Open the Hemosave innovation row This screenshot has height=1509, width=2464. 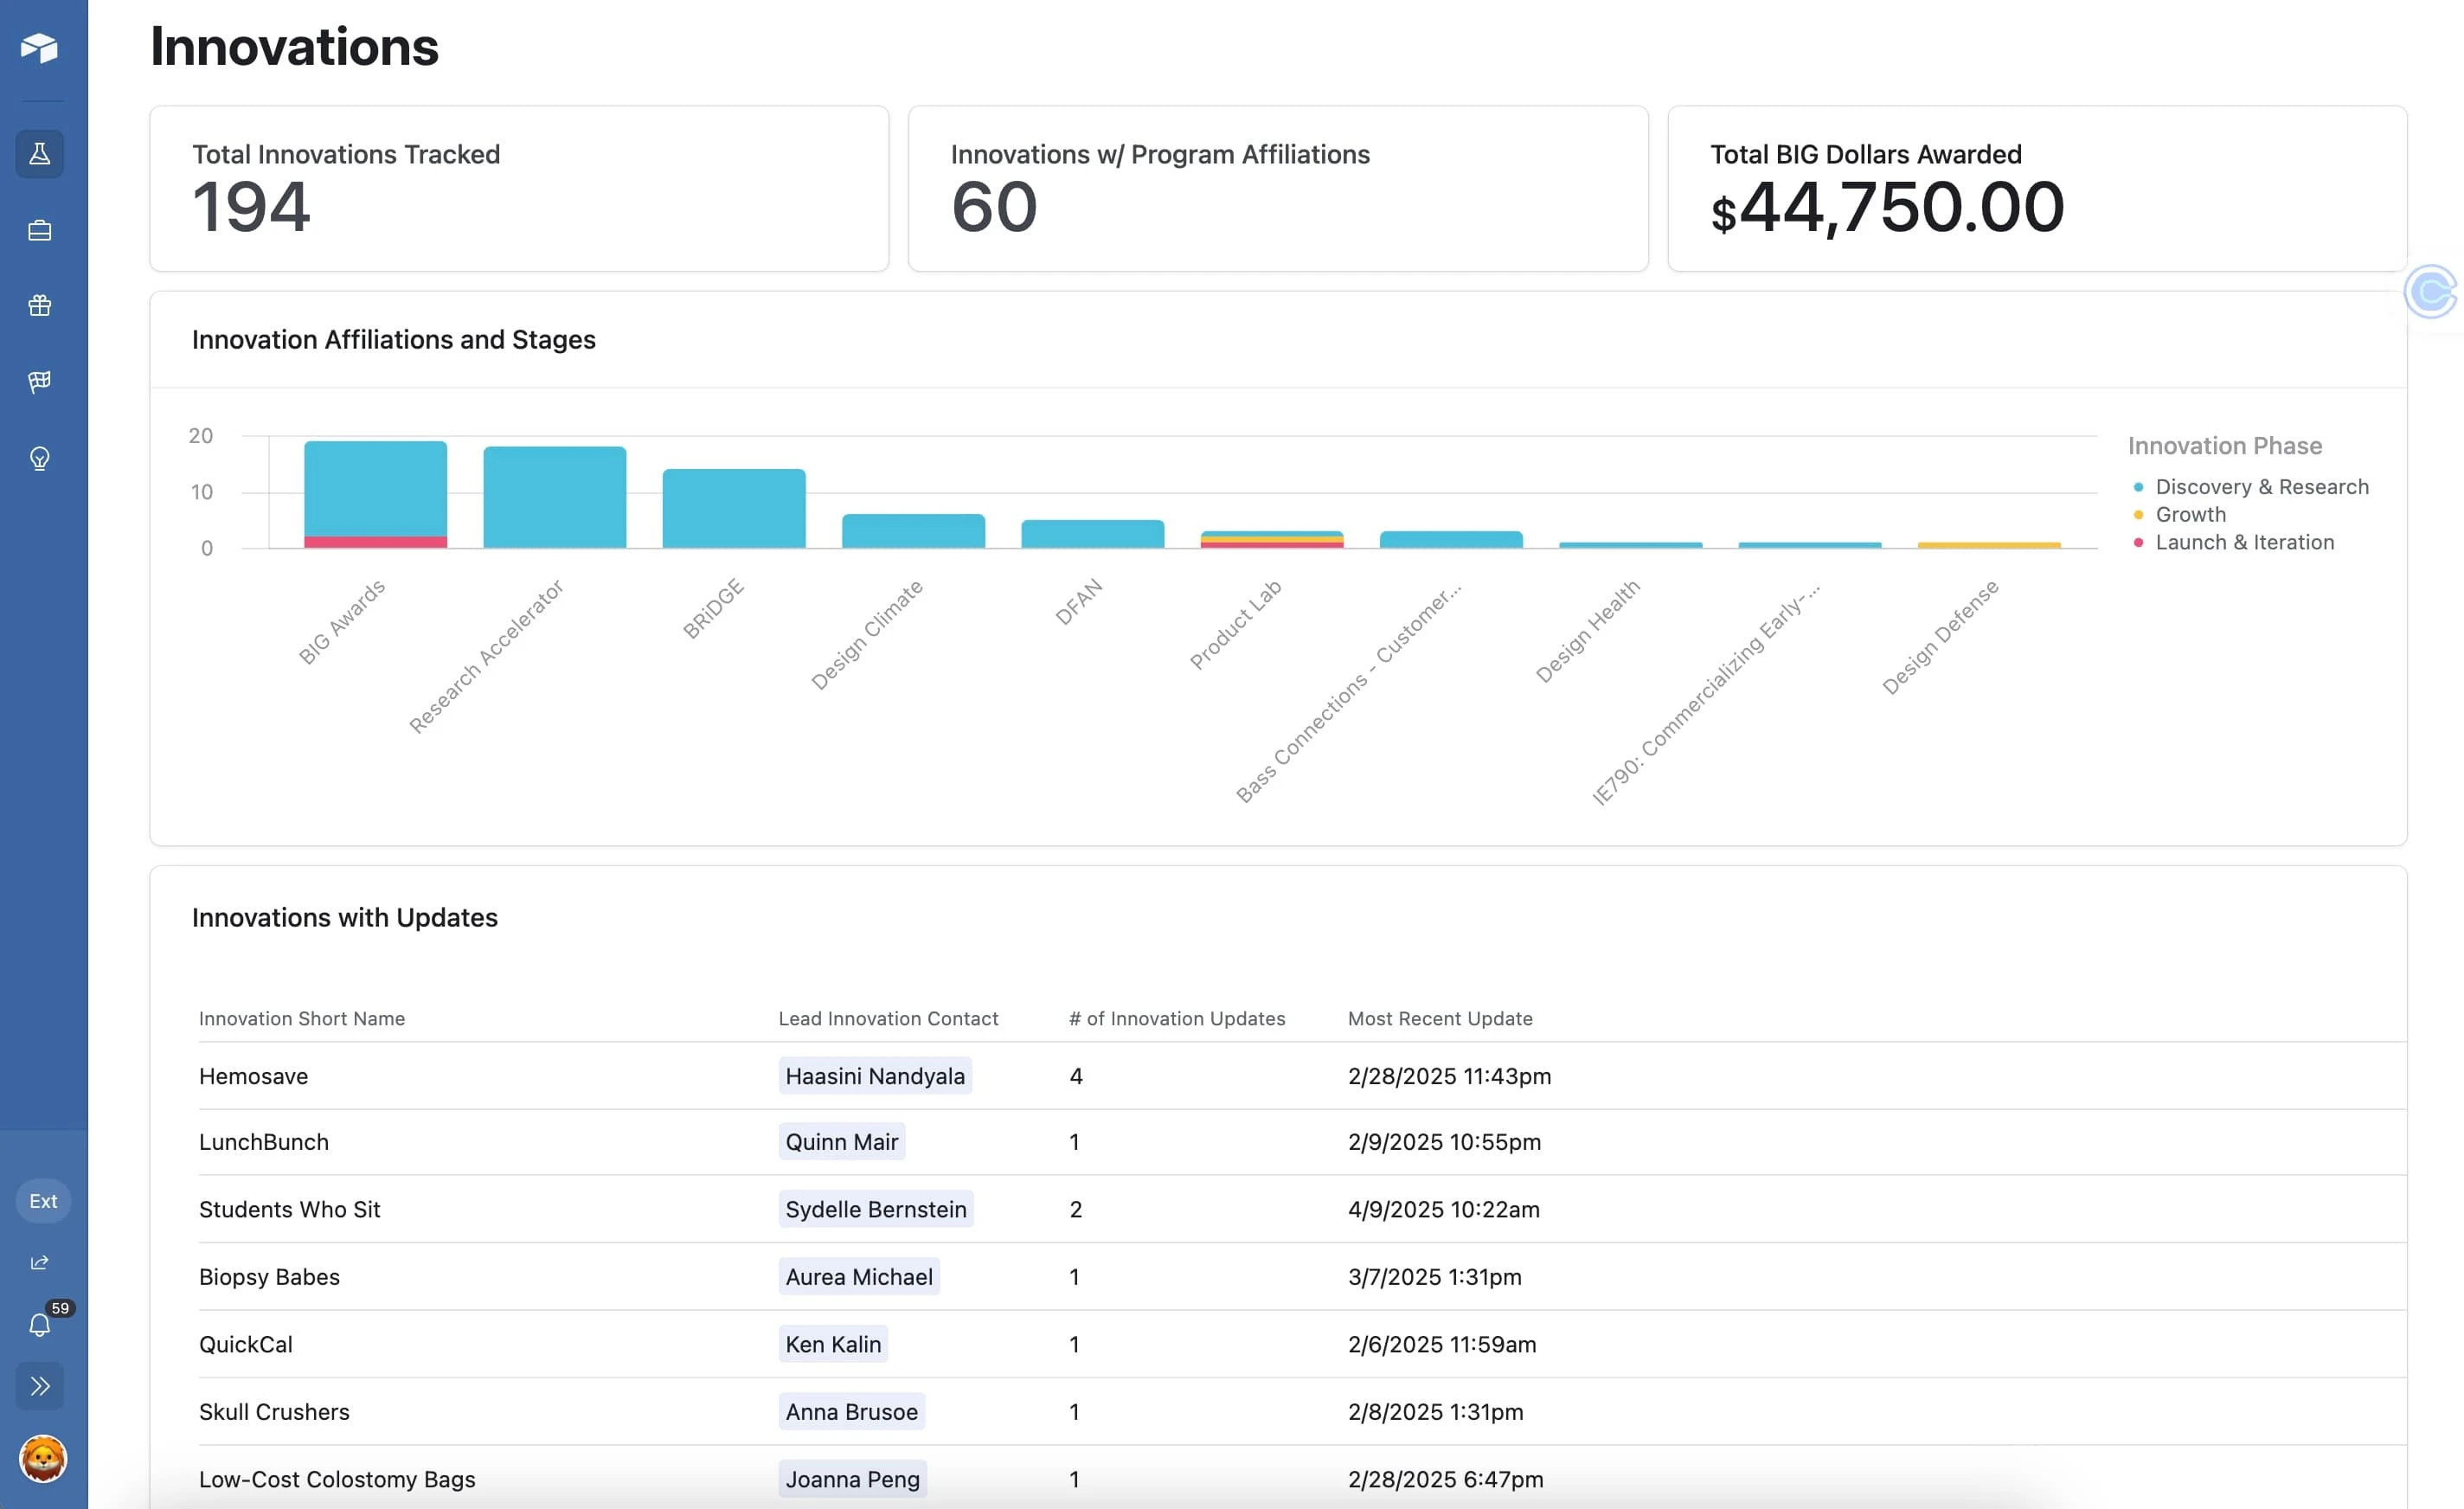pos(254,1076)
